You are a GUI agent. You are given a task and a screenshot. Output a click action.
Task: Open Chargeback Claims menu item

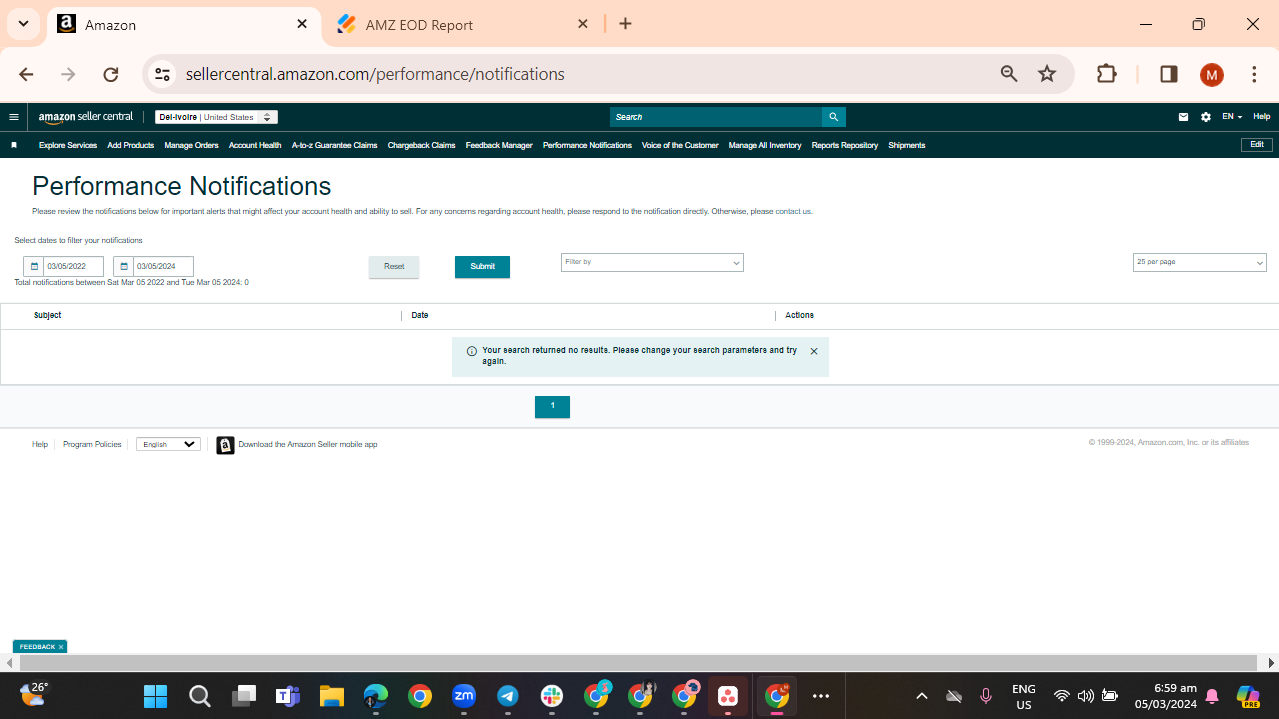[x=421, y=145]
